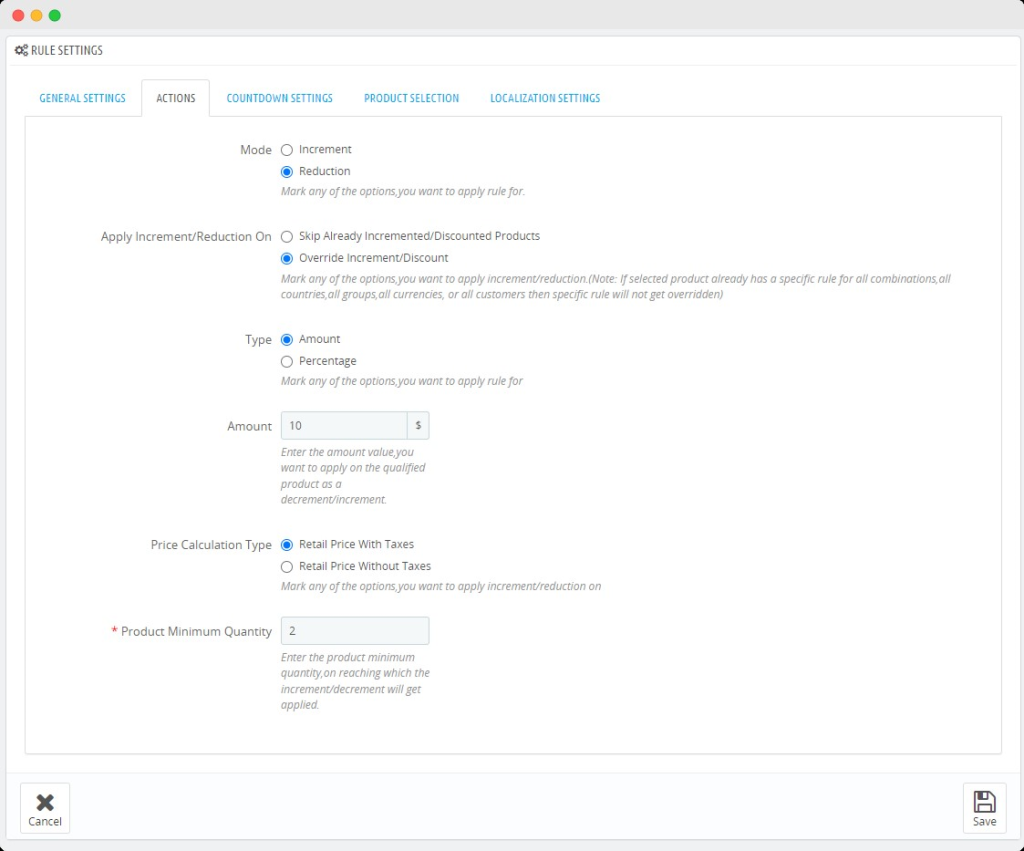Focus the Product Minimum Quantity field

(x=354, y=631)
